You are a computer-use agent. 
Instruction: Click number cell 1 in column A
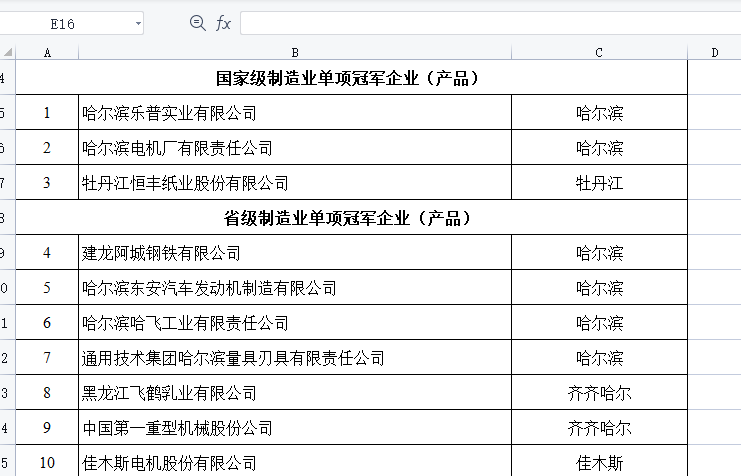click(47, 113)
